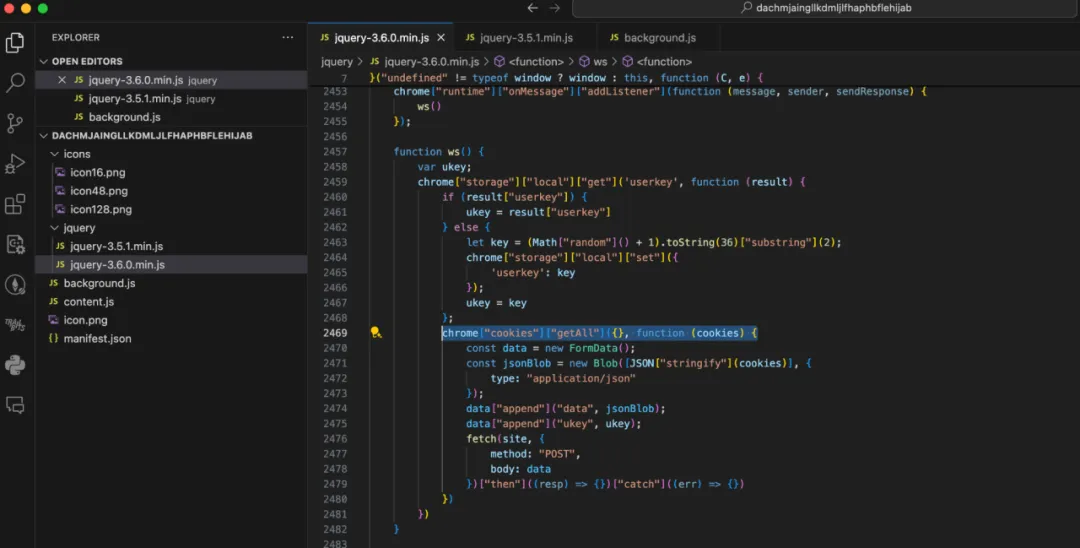
Task: Click the 'userkey': key line
Action: [x=532, y=273]
